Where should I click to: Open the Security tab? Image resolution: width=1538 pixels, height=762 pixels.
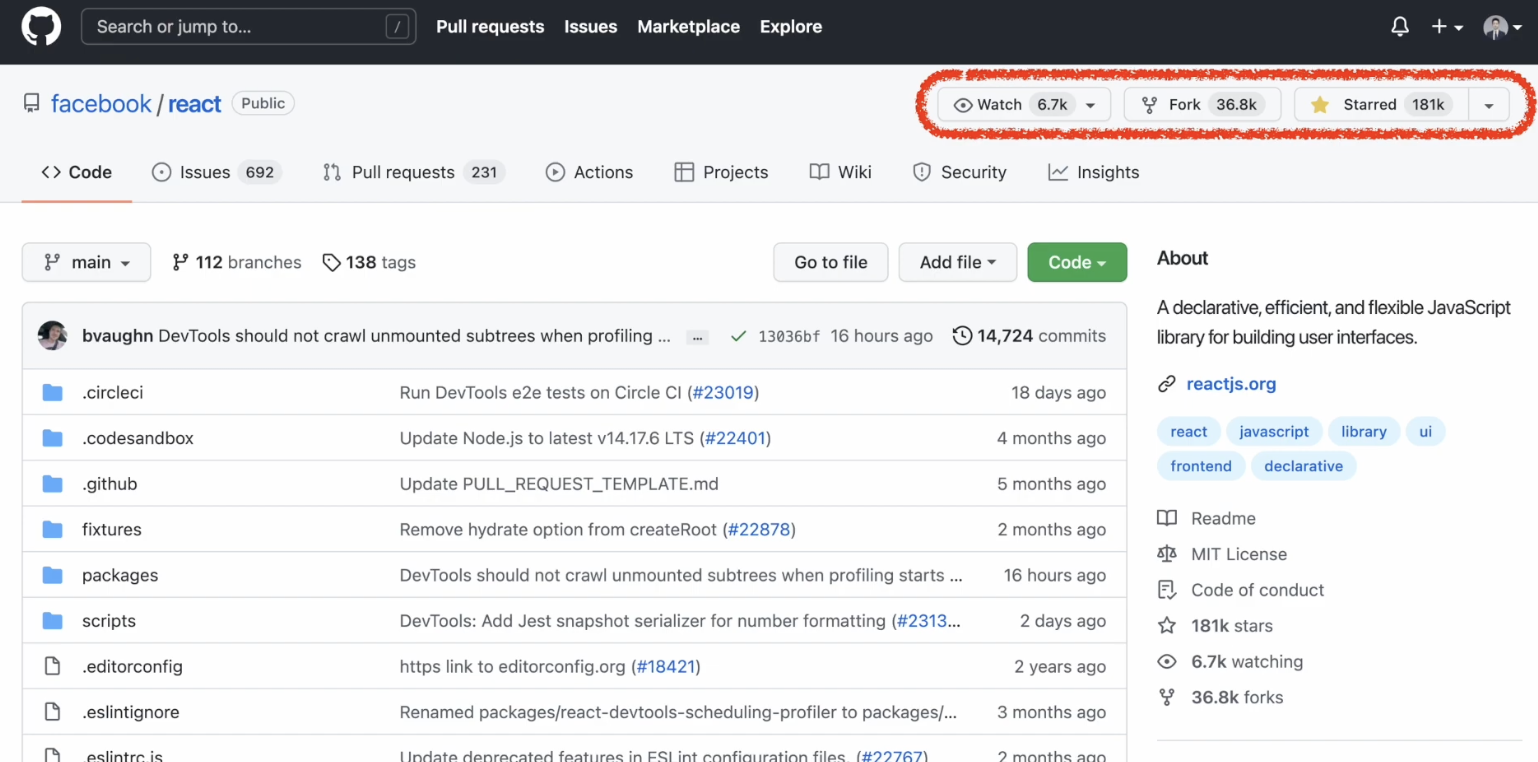click(959, 172)
